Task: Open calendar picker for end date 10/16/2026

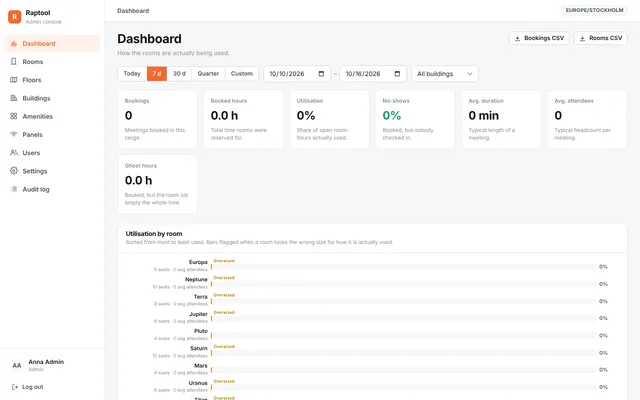Action: pyautogui.click(x=397, y=74)
